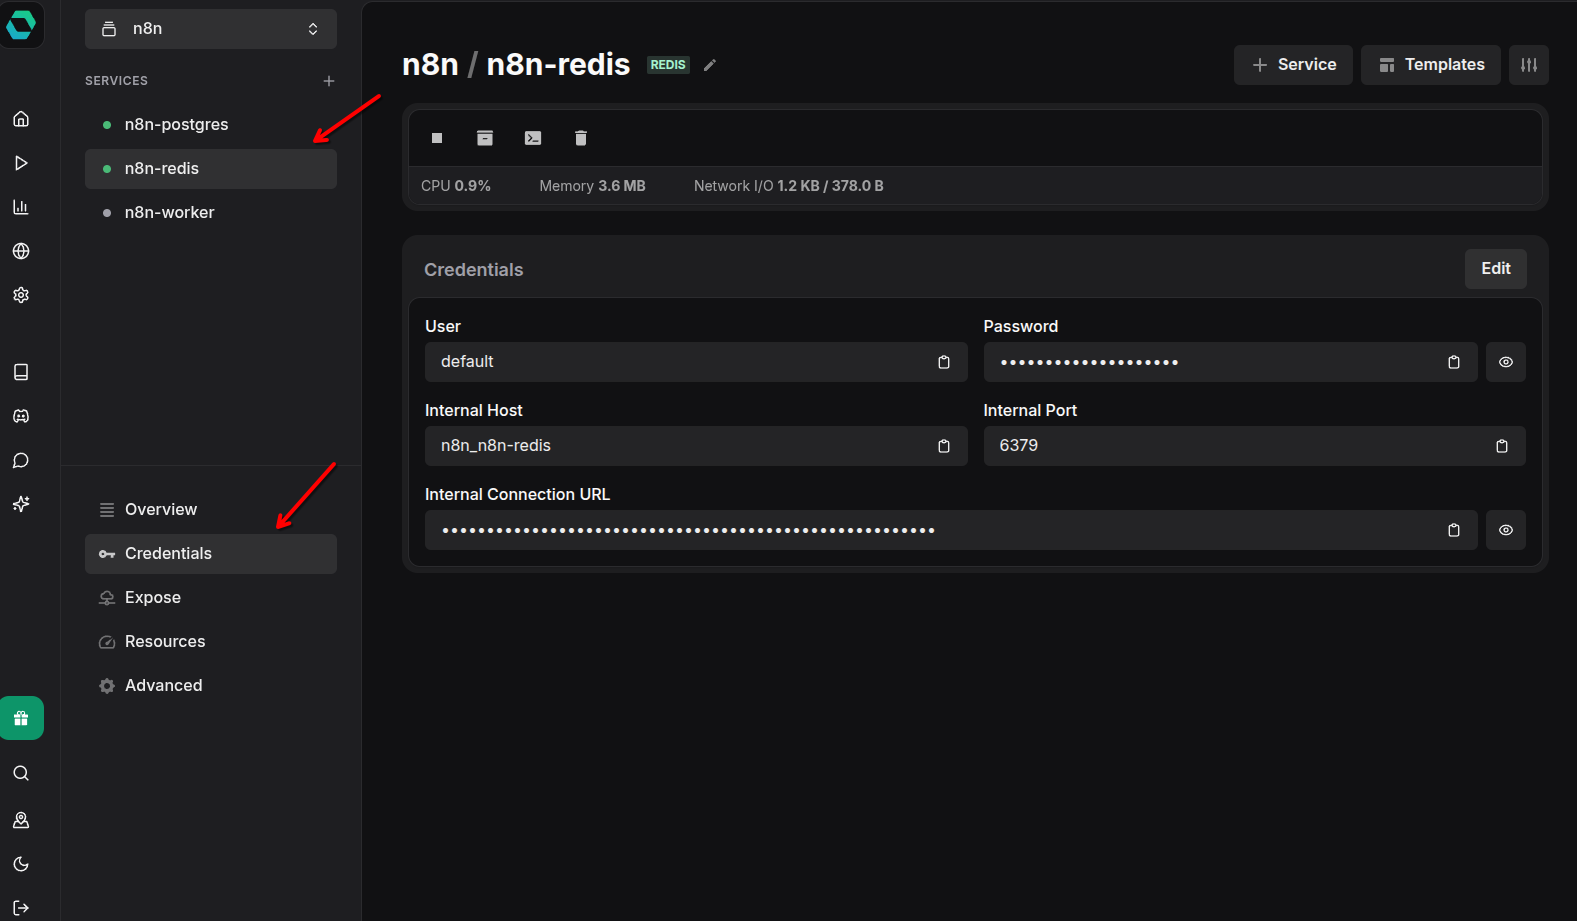
Task: Open the user account icon
Action: (21, 820)
